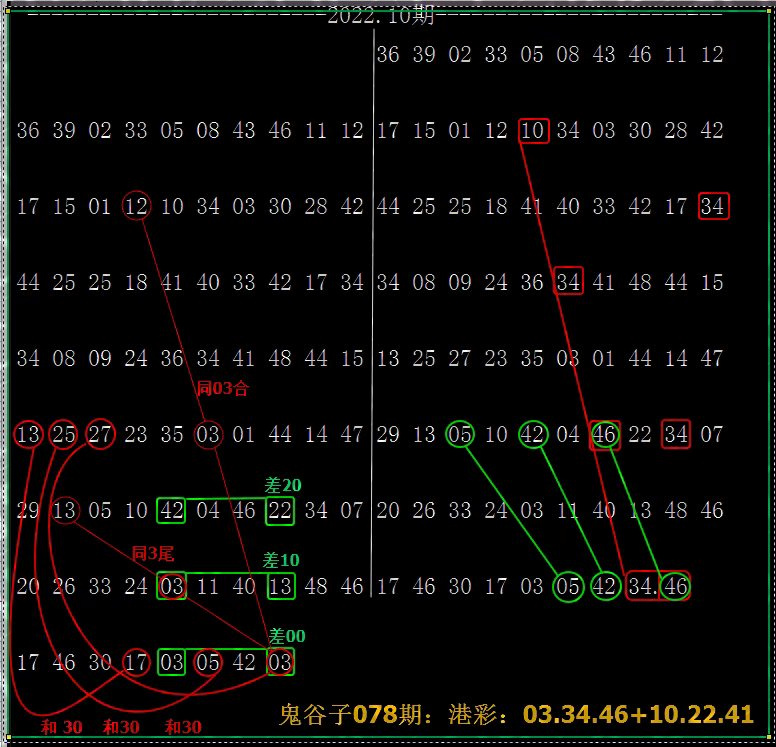Click the green label 差20
This screenshot has height=747, width=776.
283,485
